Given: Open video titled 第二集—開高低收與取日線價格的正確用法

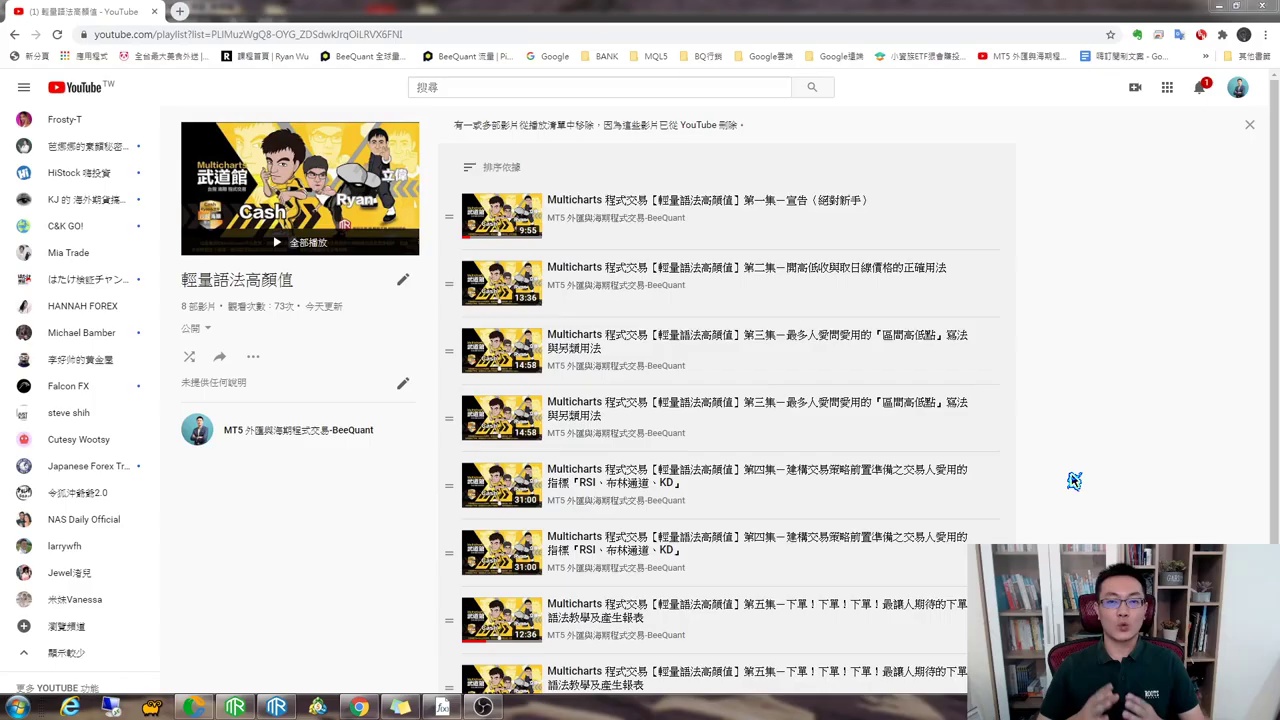Looking at the screenshot, I should [x=747, y=268].
